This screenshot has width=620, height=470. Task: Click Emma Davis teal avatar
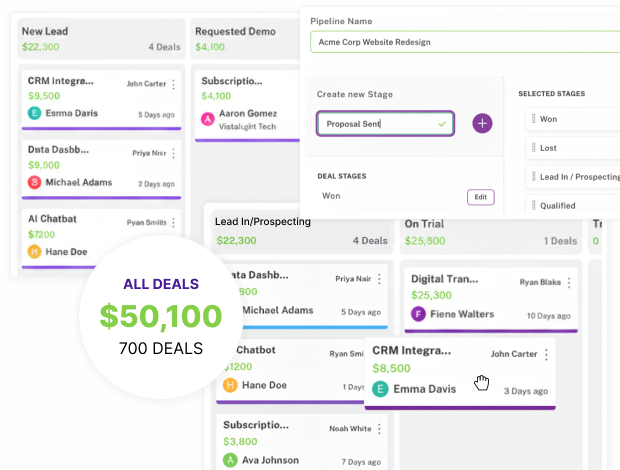click(380, 389)
